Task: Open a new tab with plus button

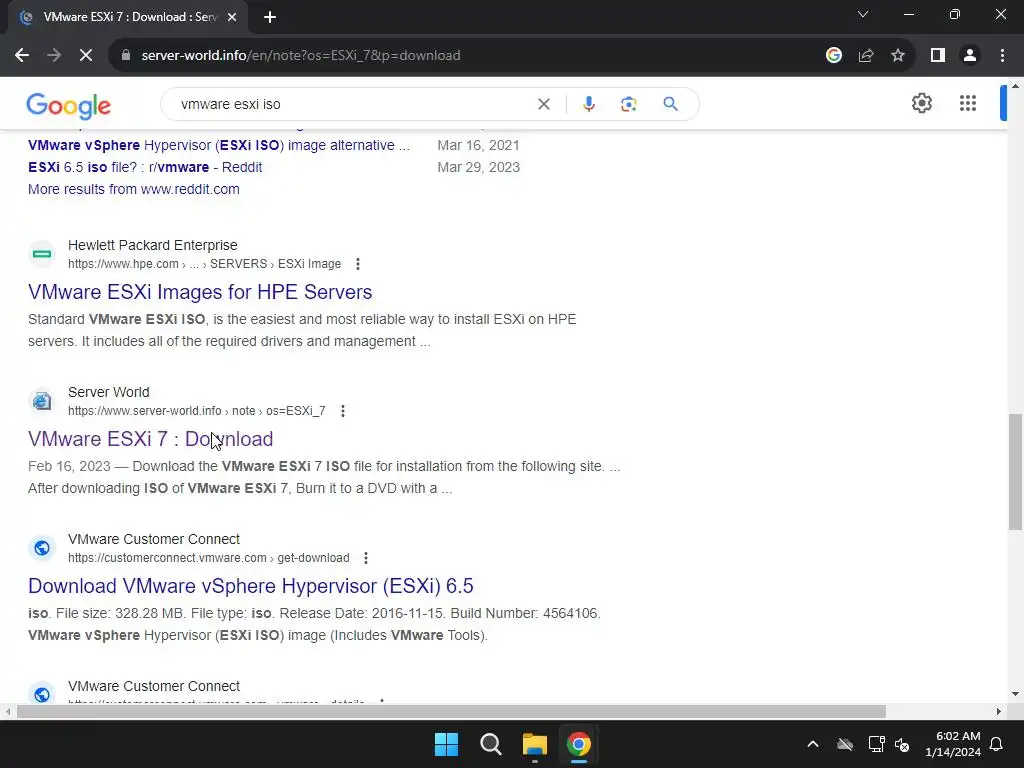Action: click(x=270, y=17)
